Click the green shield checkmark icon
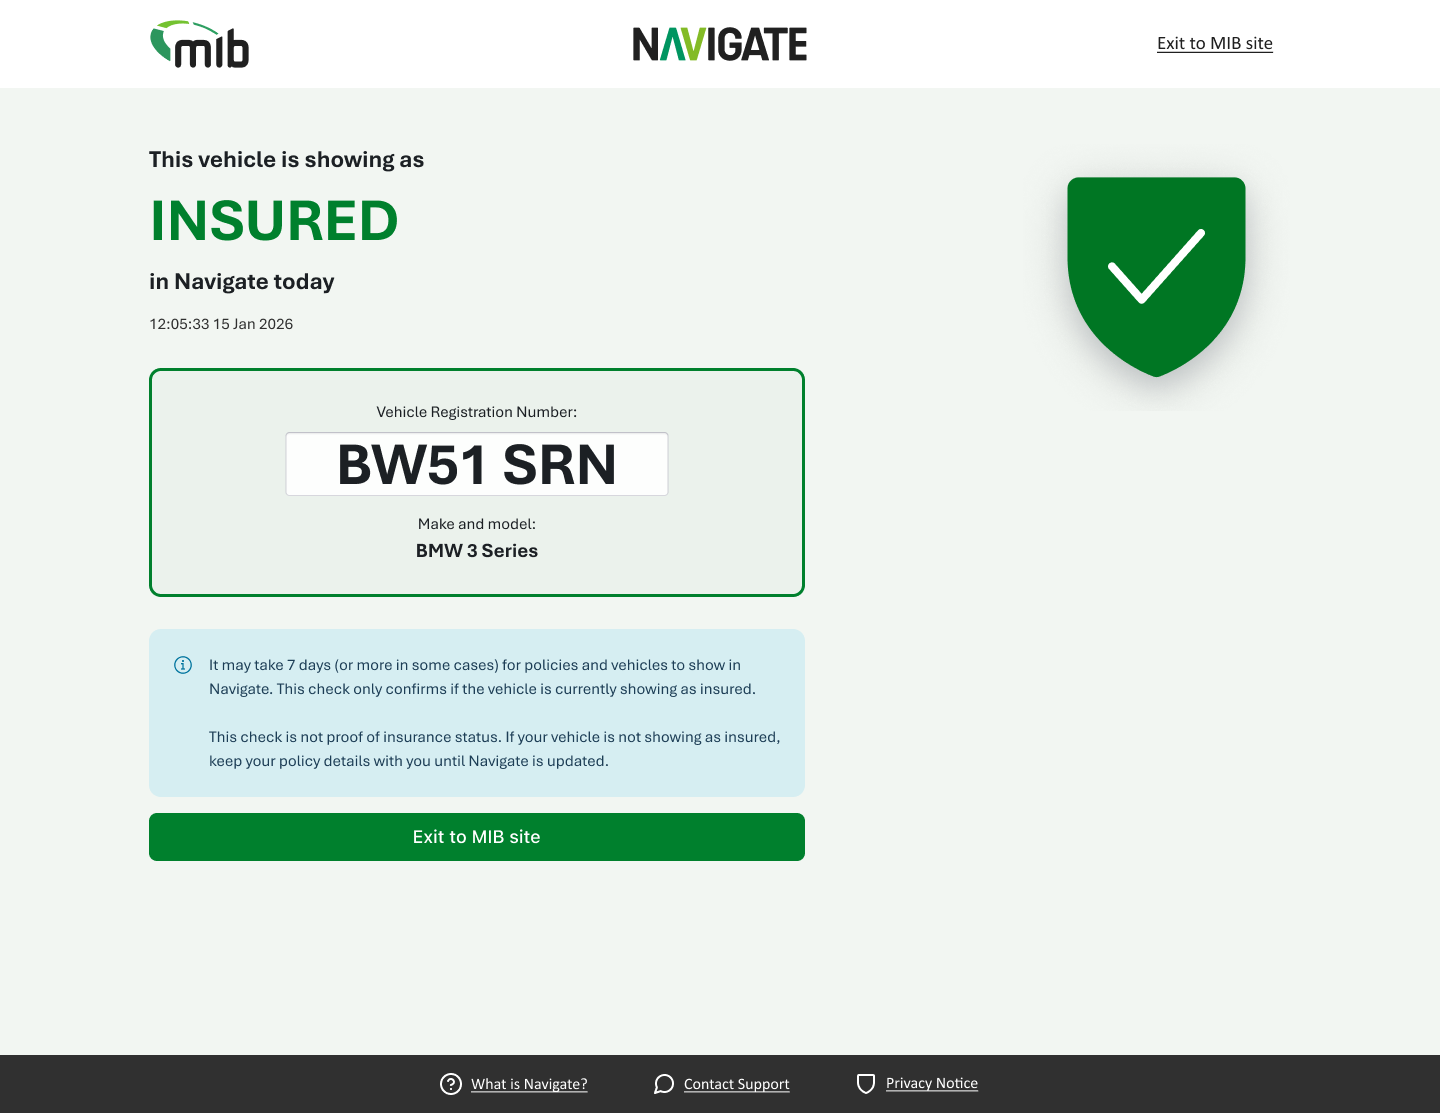 [x=1156, y=277]
